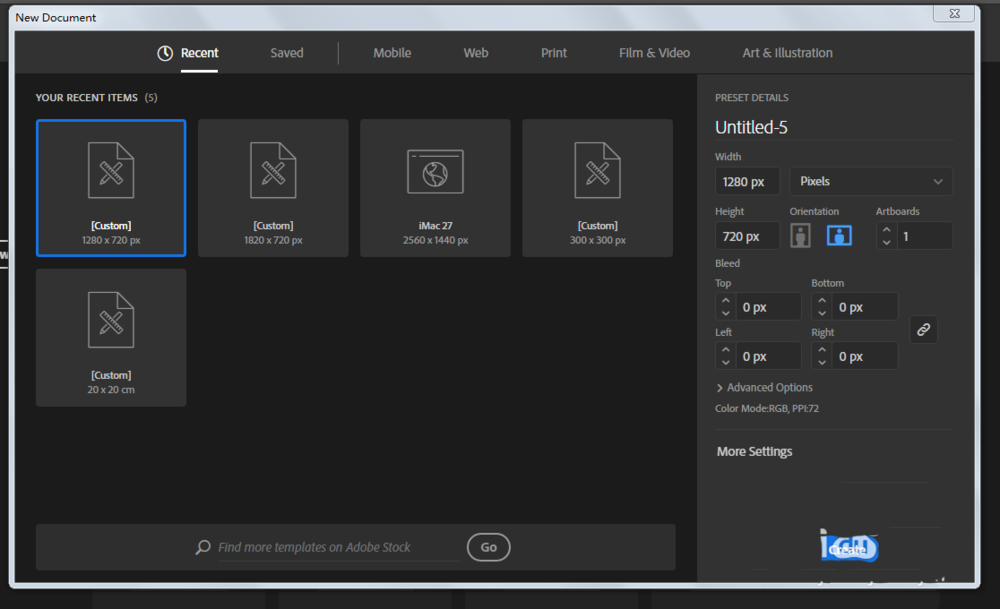The height and width of the screenshot is (609, 1000).
Task: Switch to the Mobile tab
Action: pos(392,53)
